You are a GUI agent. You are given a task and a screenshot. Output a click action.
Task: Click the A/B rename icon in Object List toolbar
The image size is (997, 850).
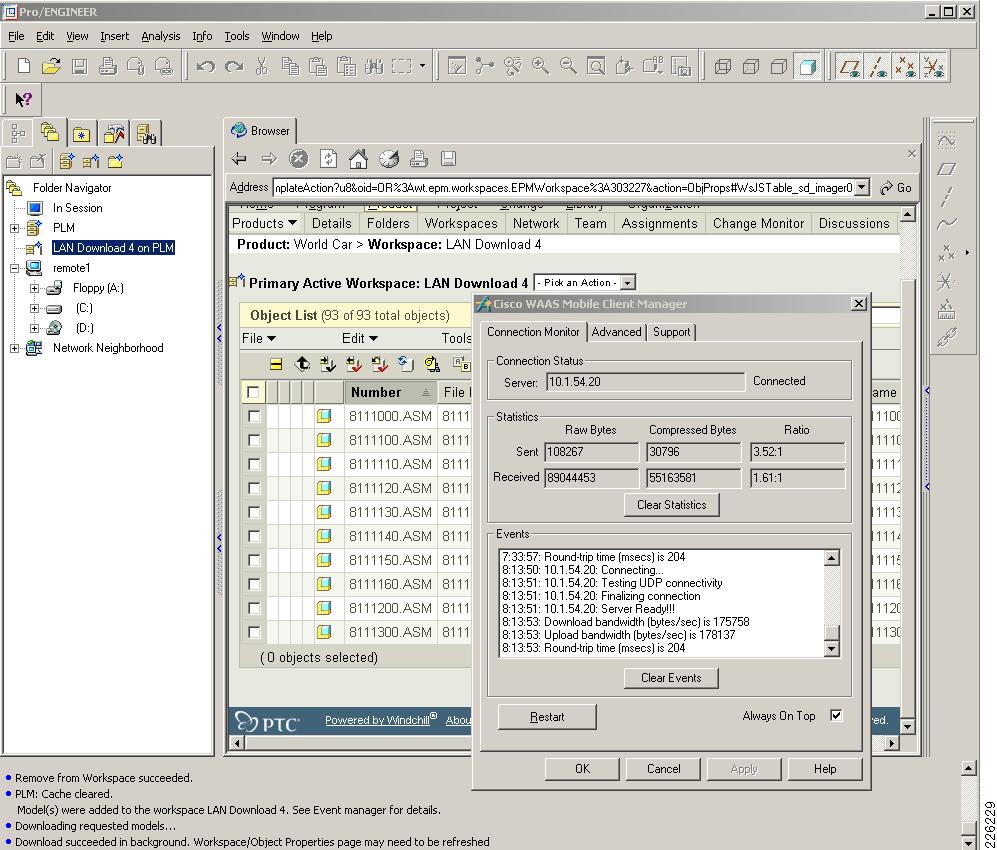[462, 364]
